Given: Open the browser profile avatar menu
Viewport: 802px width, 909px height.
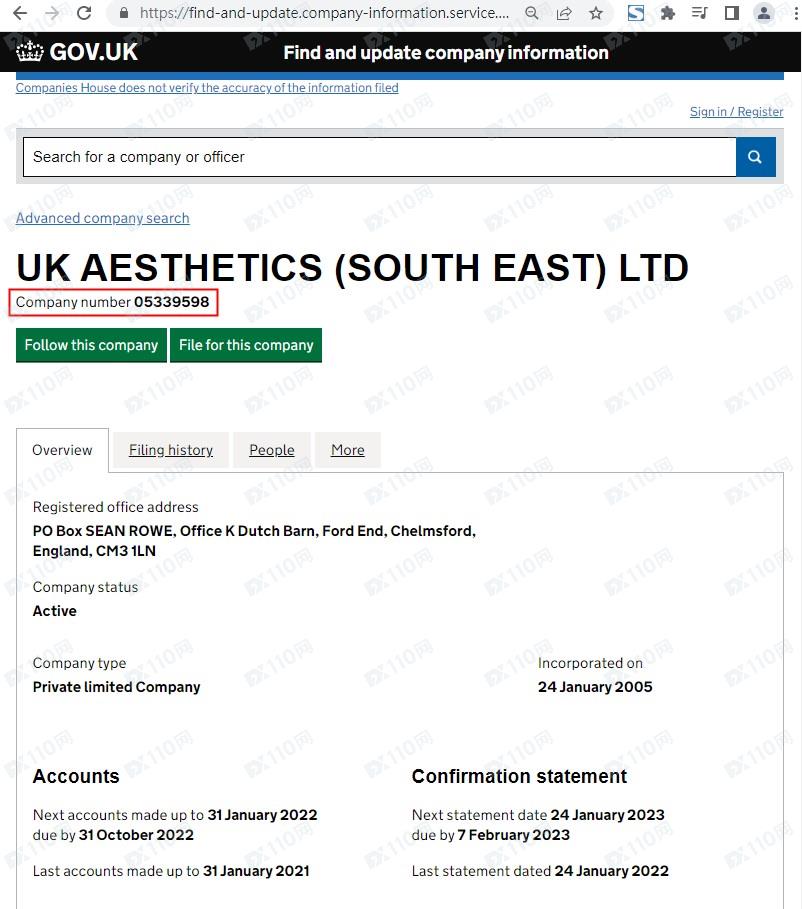Looking at the screenshot, I should [764, 14].
